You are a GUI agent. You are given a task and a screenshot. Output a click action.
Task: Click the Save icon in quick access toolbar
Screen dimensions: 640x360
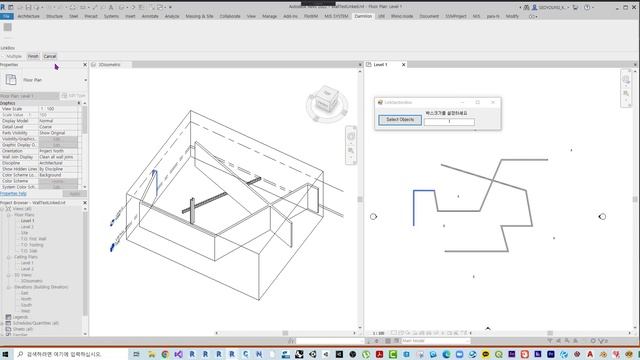point(28,7)
